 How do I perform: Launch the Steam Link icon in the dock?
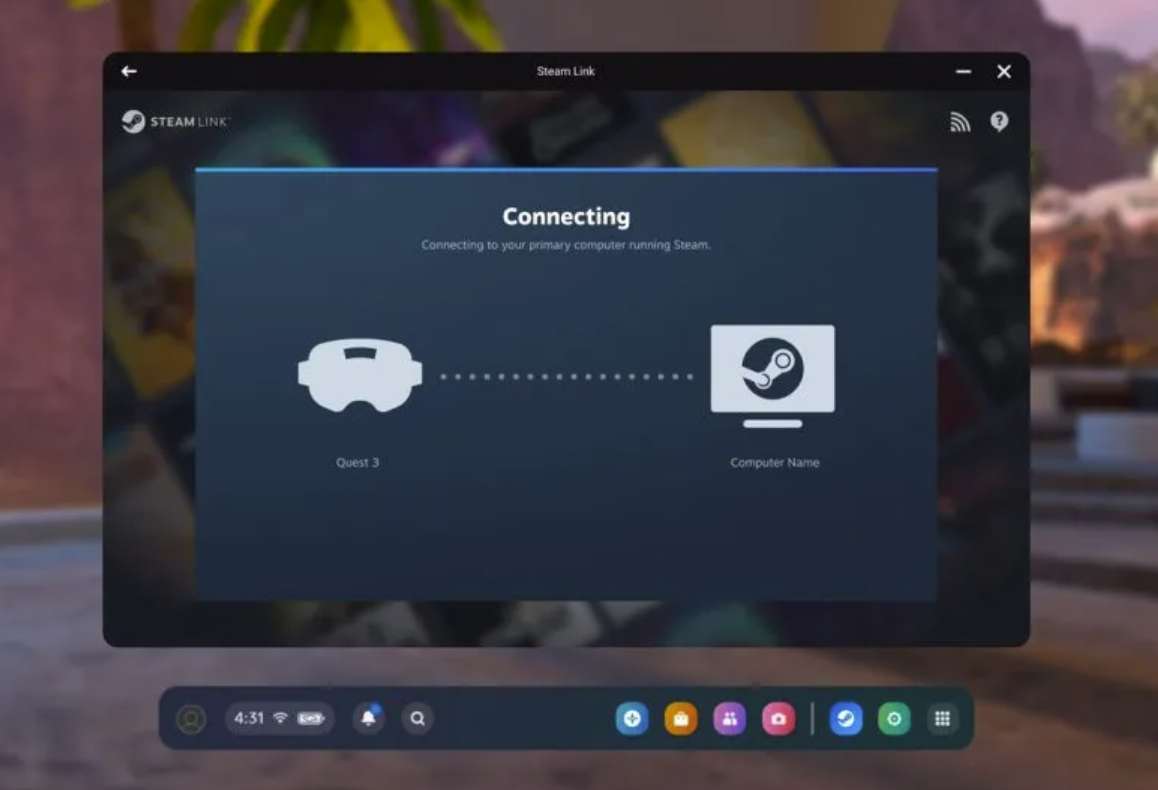click(x=846, y=718)
